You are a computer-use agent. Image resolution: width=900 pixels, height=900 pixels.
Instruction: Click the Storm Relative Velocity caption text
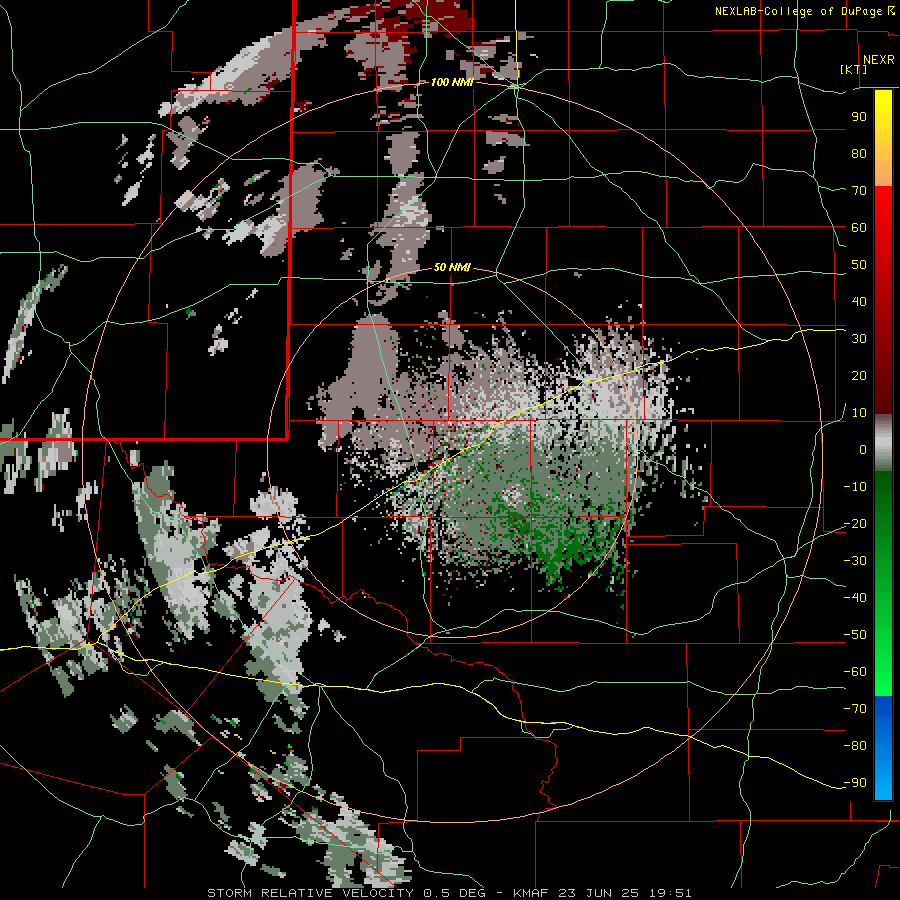[449, 893]
